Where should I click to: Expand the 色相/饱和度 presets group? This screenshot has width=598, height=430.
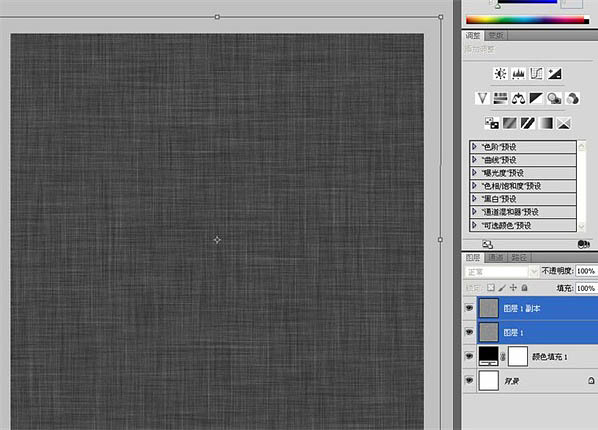(x=474, y=186)
